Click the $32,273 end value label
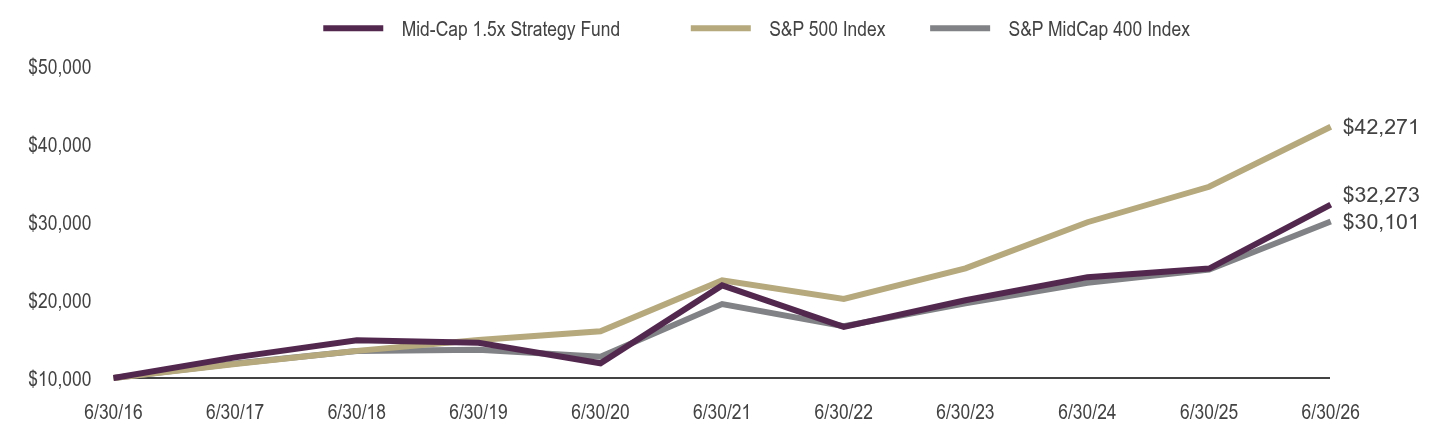The image size is (1440, 444). tap(1380, 194)
